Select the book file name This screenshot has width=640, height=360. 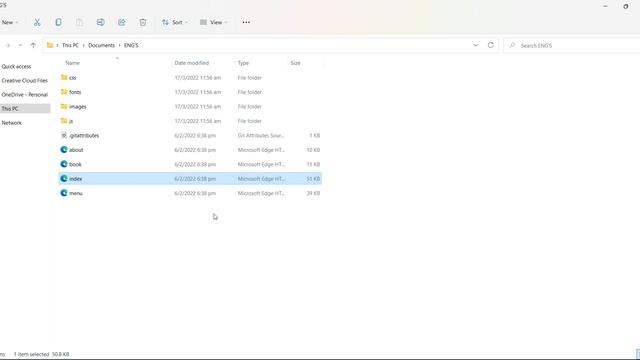[75, 164]
